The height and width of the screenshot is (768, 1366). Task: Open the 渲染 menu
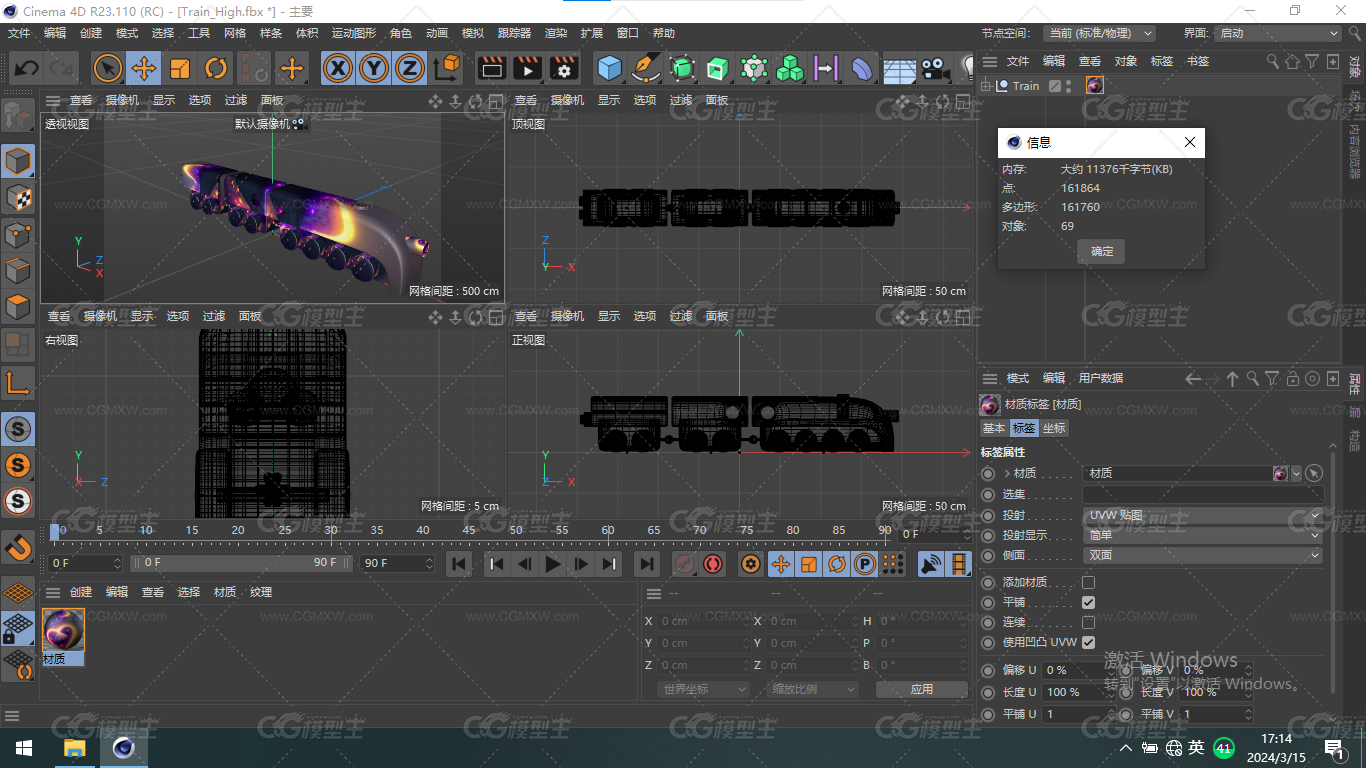tap(556, 33)
